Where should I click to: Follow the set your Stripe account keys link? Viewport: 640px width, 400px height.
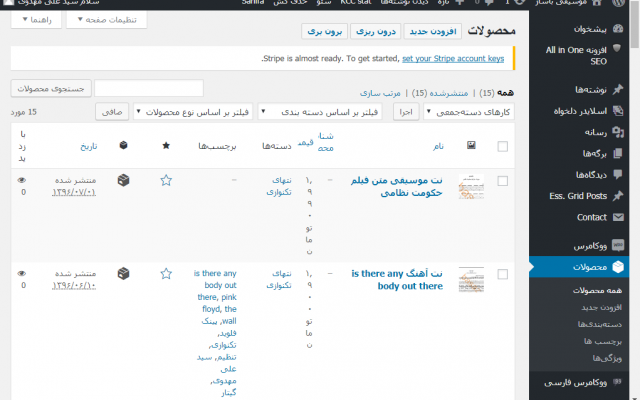click(453, 58)
